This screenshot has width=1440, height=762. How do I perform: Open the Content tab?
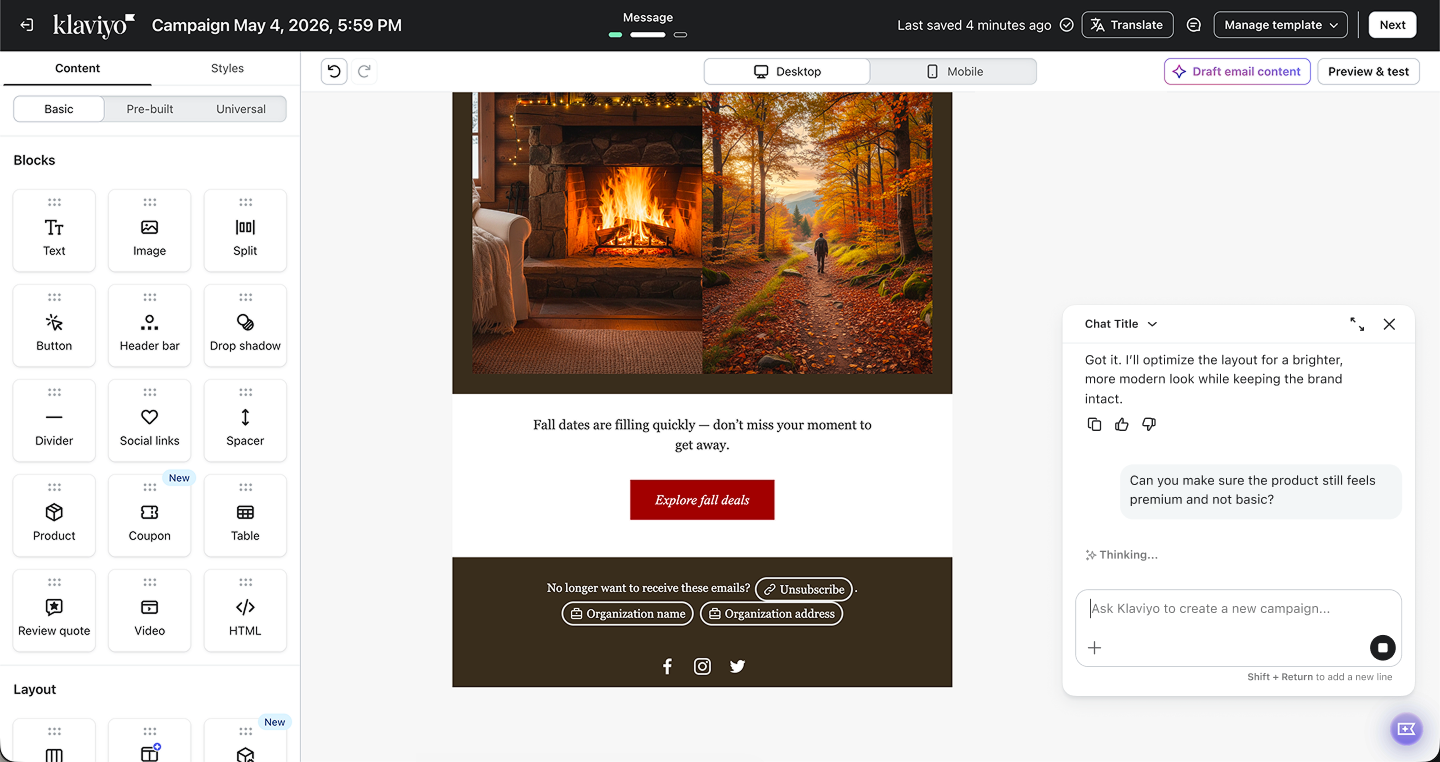(77, 68)
